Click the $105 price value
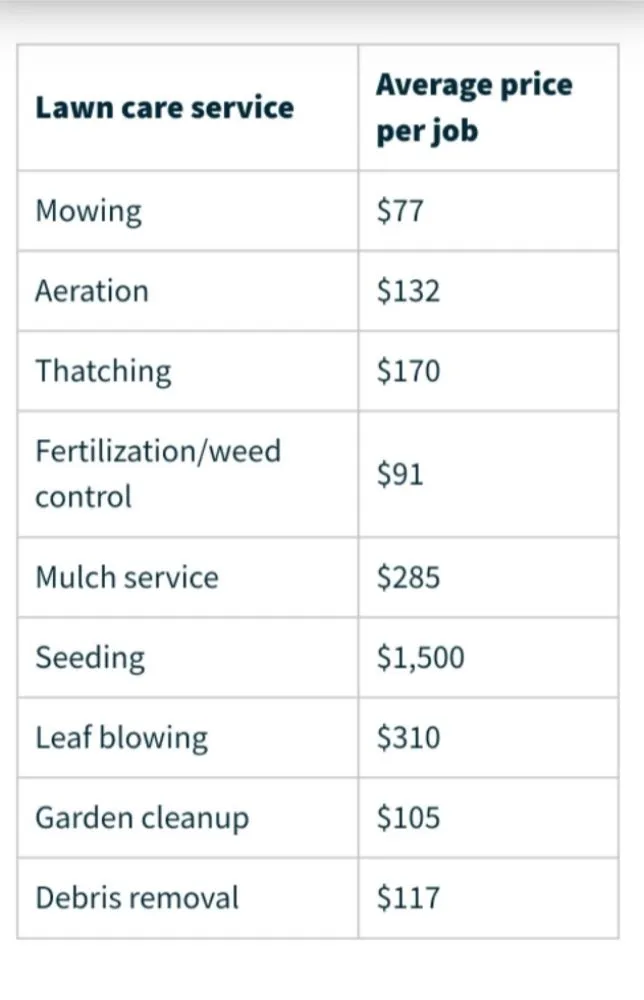This screenshot has width=644, height=1000. pyautogui.click(x=408, y=817)
